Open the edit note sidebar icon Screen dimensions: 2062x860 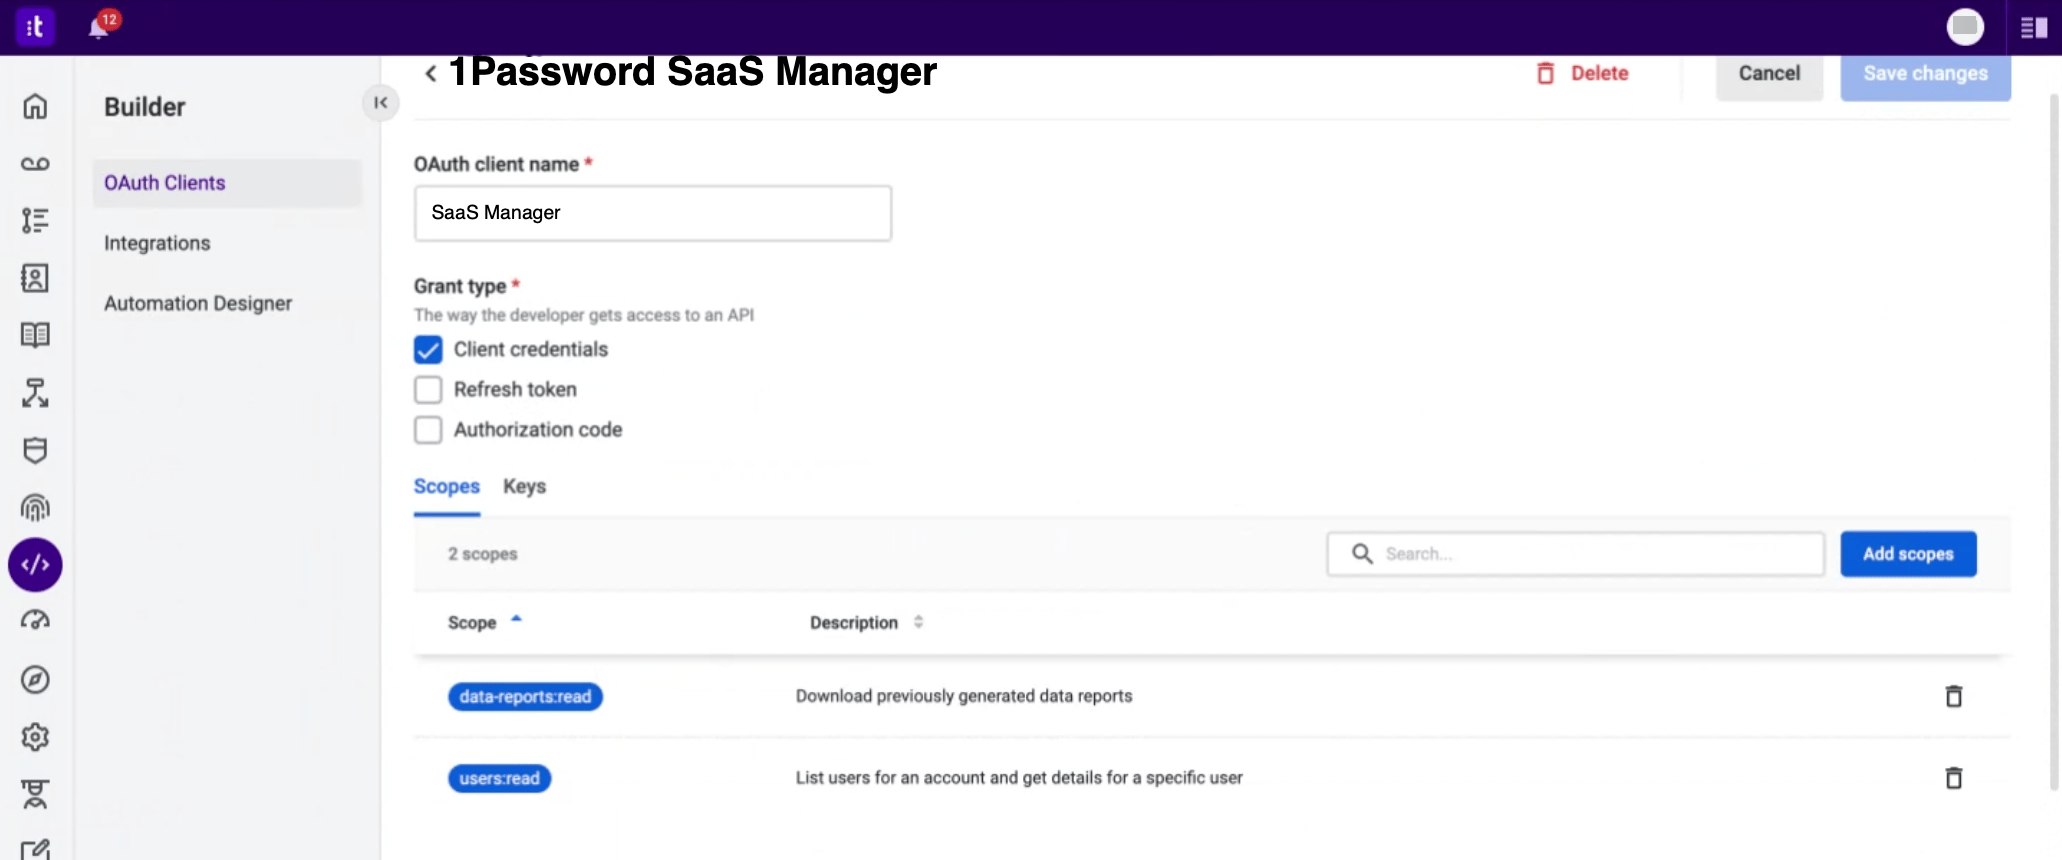coord(35,849)
